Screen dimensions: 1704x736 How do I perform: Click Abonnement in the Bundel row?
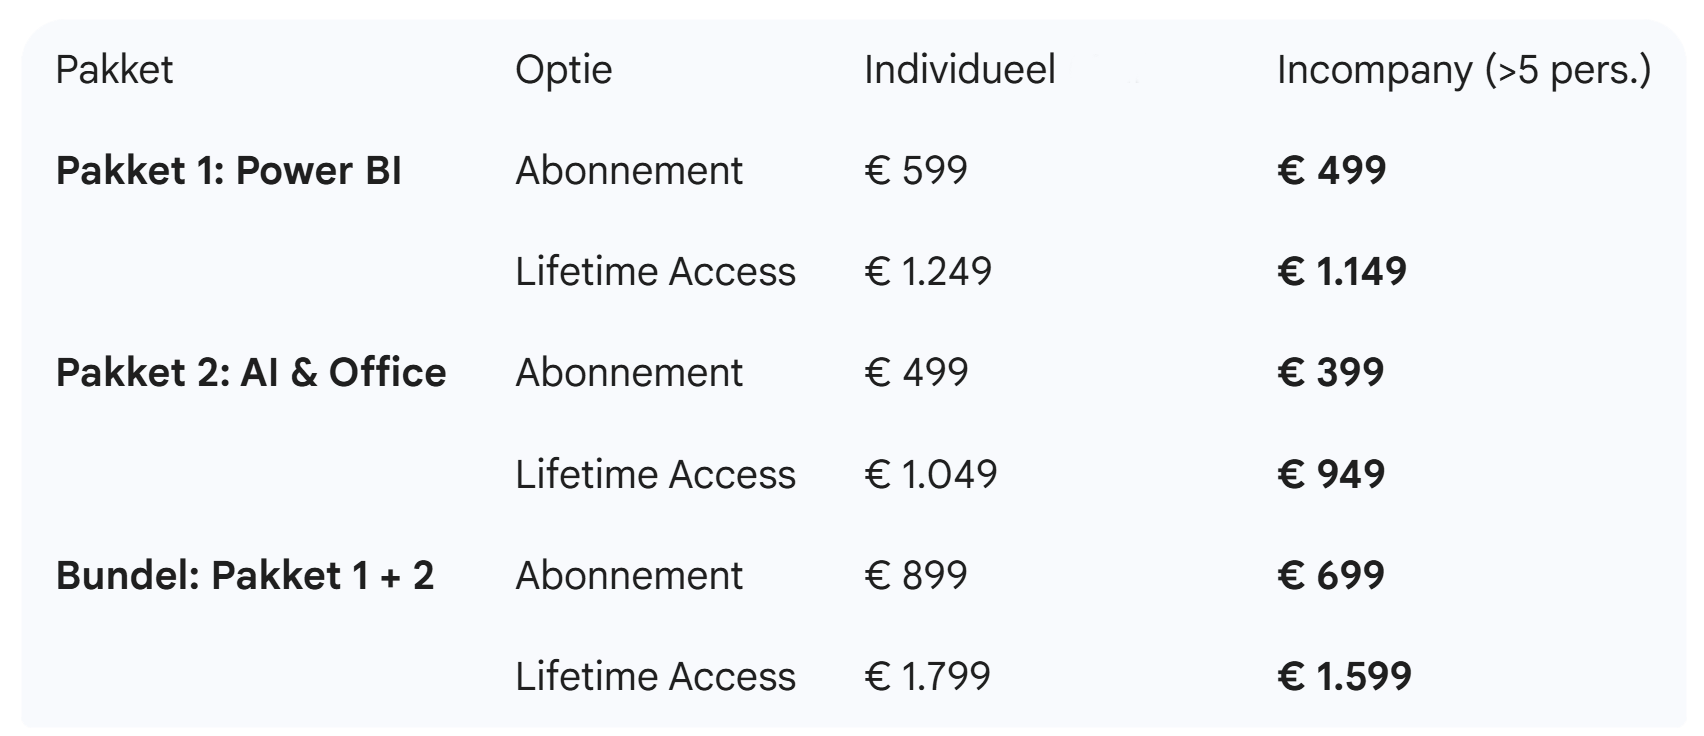click(629, 576)
